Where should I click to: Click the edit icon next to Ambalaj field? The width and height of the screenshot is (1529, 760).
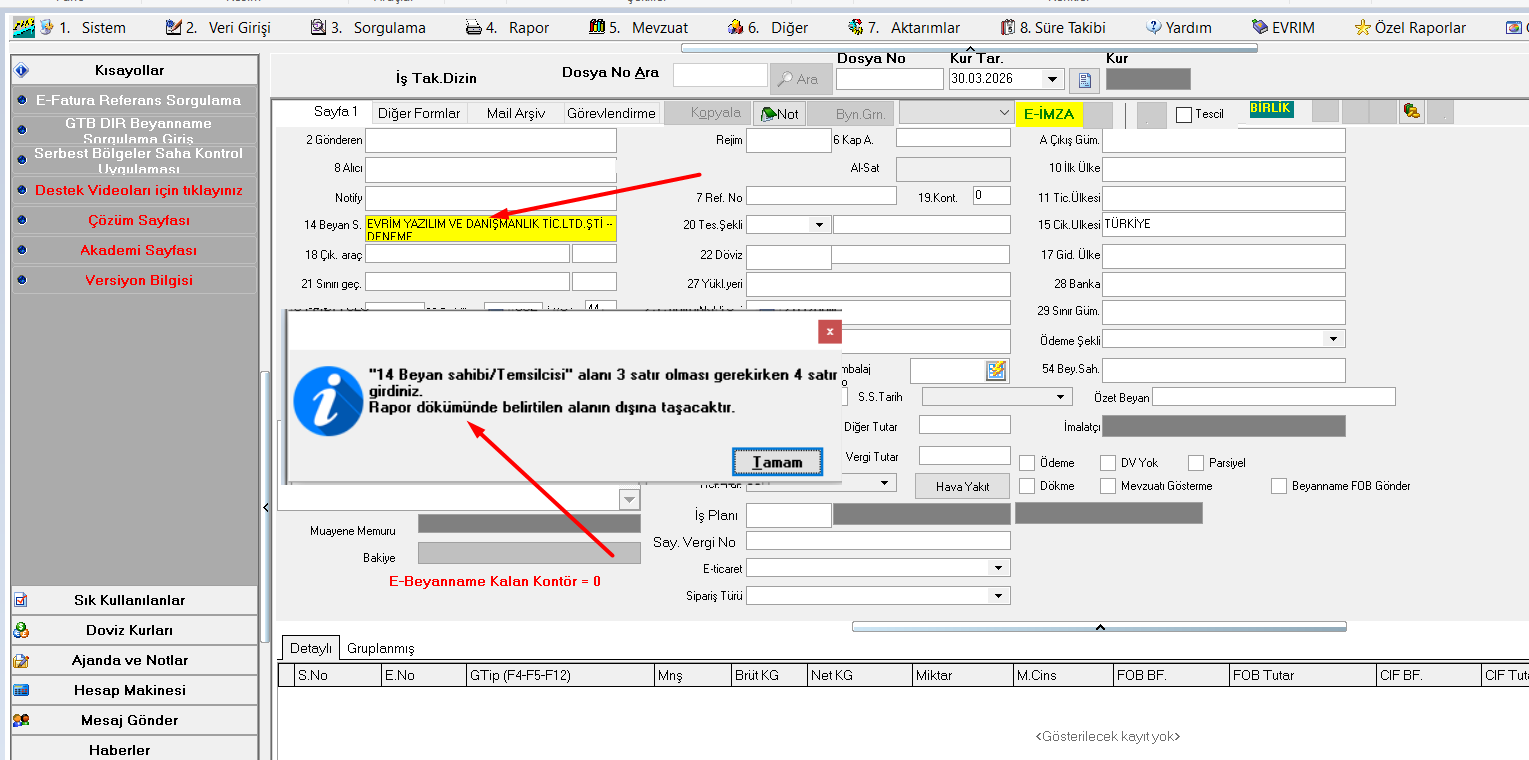point(996,371)
